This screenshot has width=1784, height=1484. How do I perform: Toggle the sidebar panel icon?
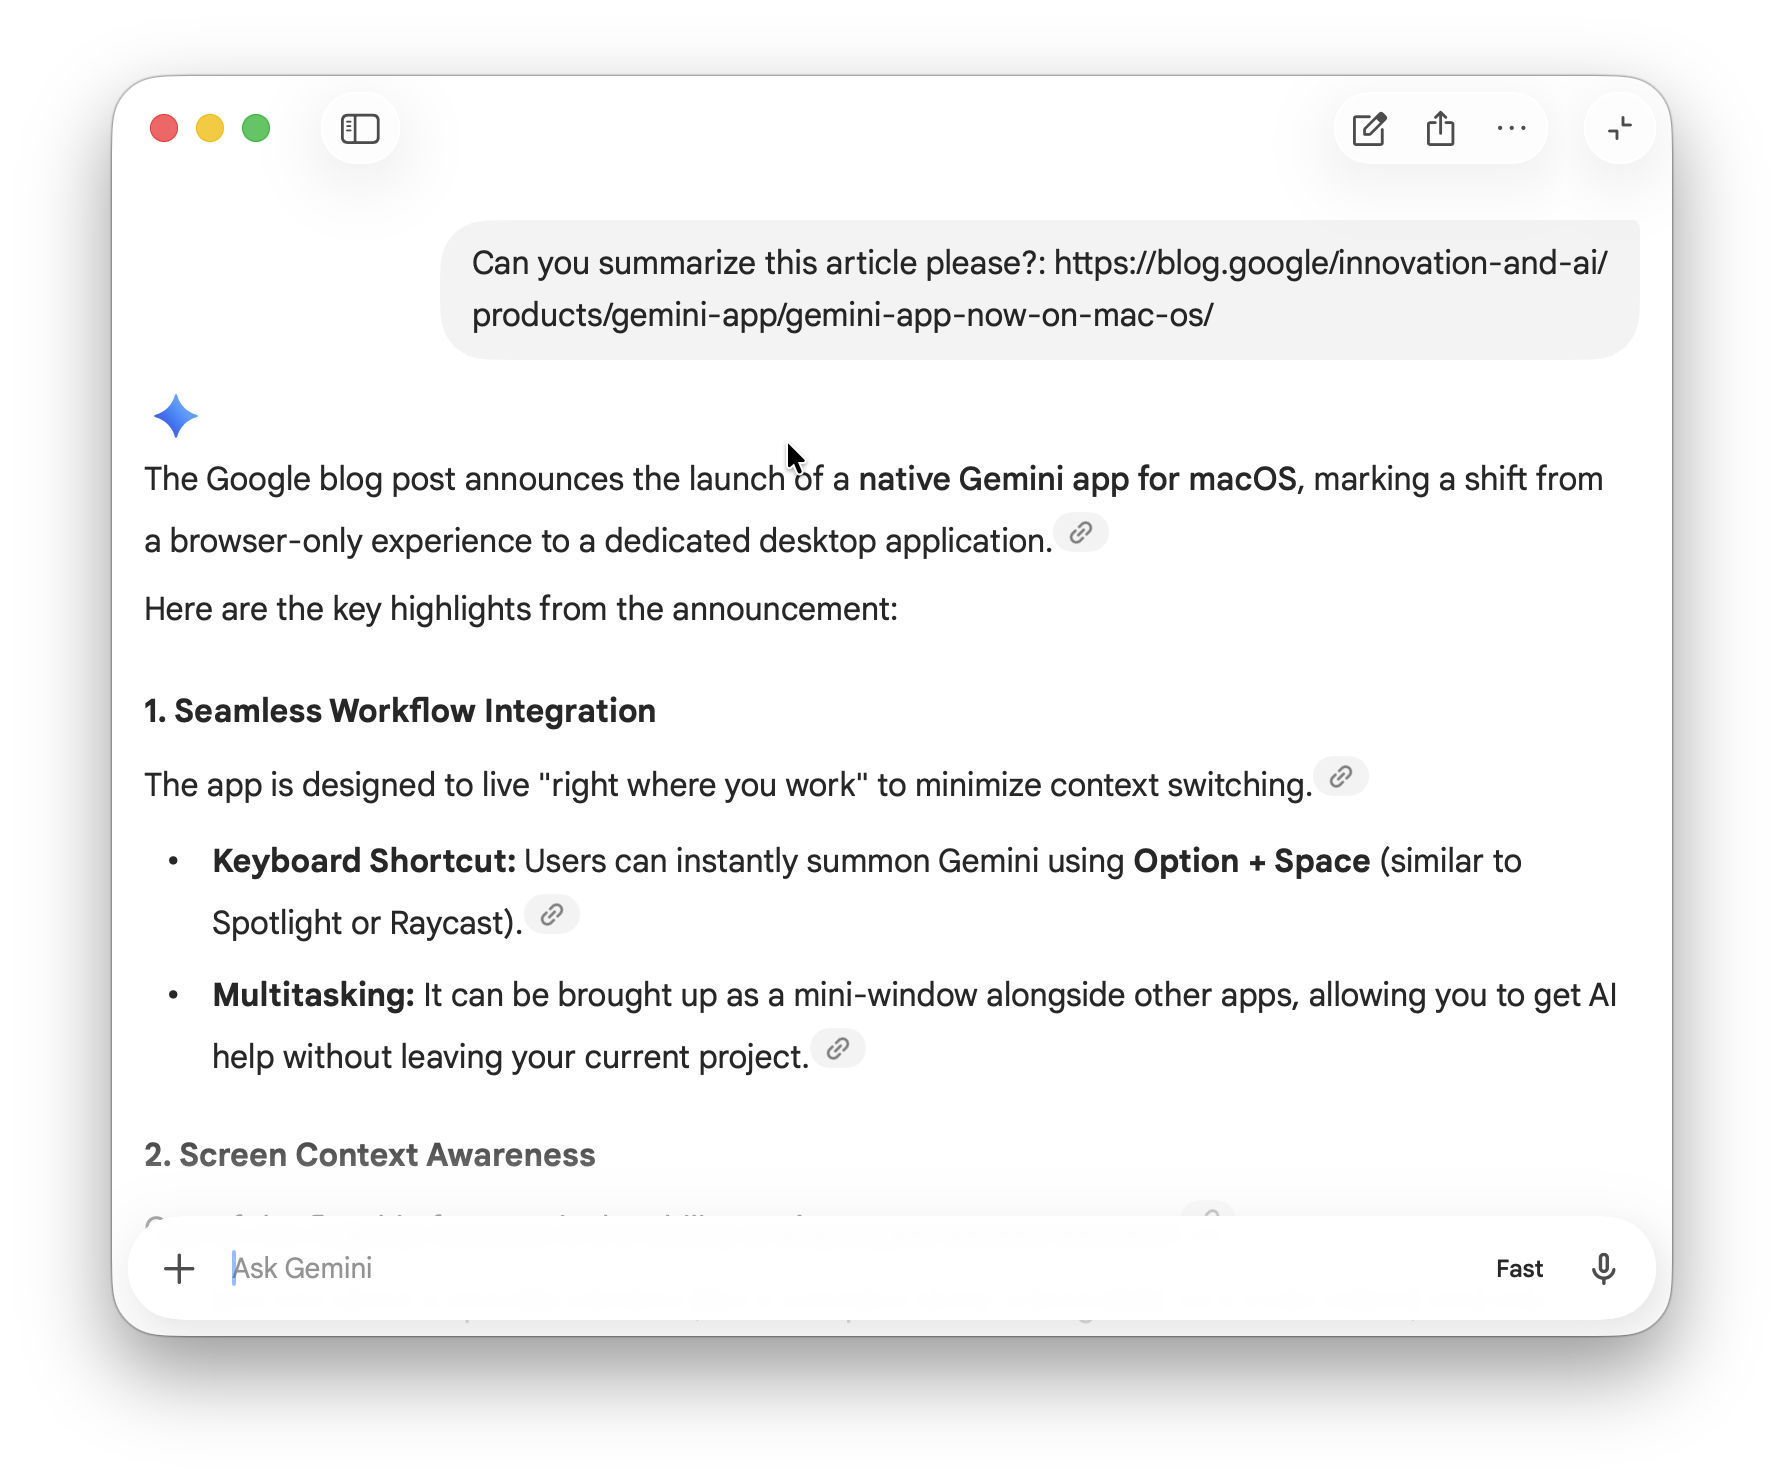360,129
